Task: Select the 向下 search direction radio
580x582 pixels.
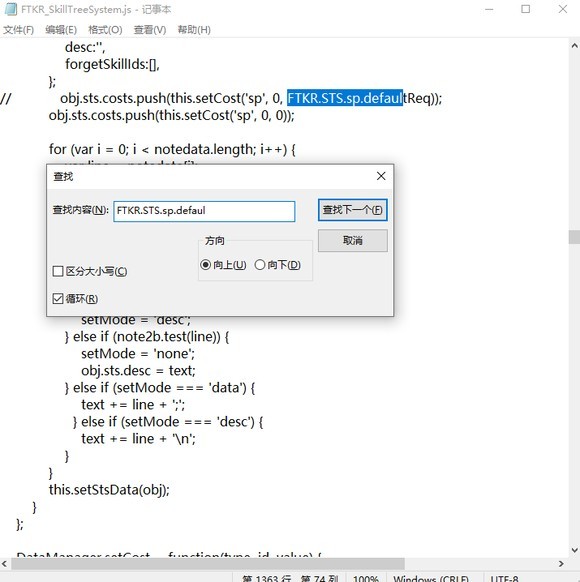Action: [x=260, y=265]
